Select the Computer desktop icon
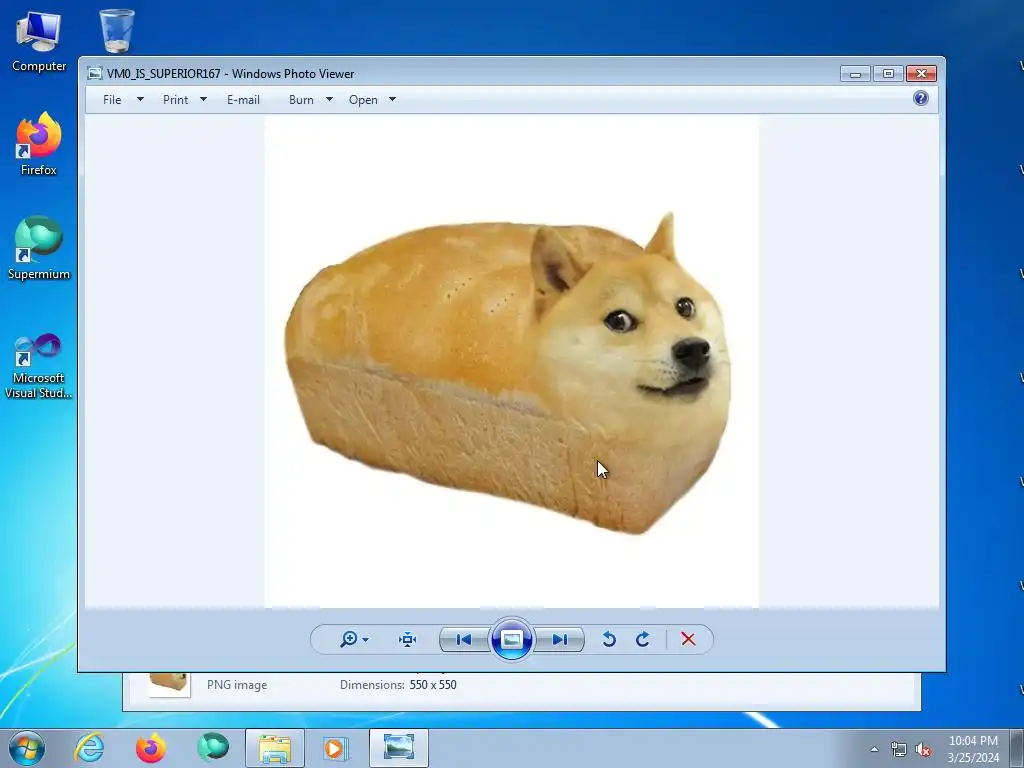The height and width of the screenshot is (768, 1024). tap(39, 41)
